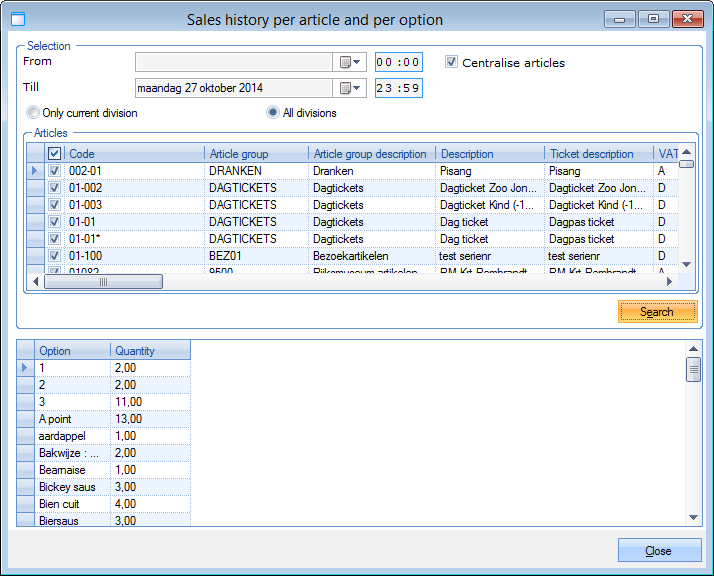Open the From date calendar picker
The width and height of the screenshot is (714, 576).
click(x=350, y=63)
